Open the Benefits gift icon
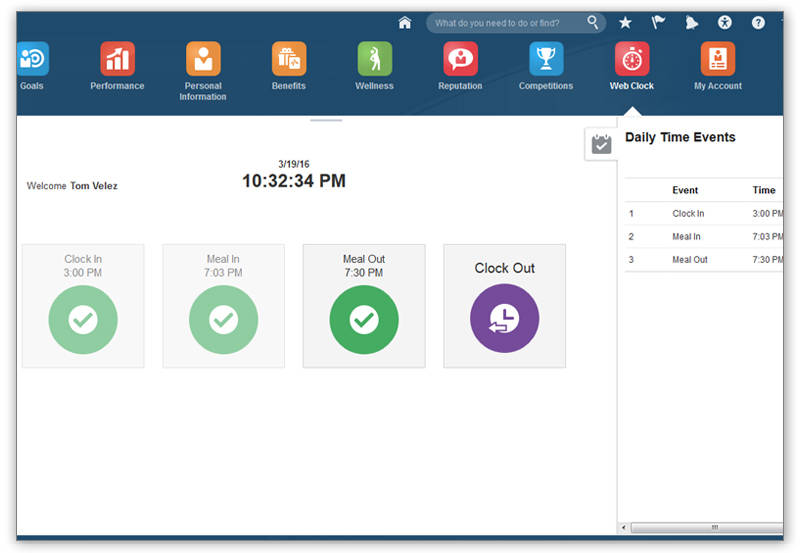This screenshot has width=800, height=553. (289, 59)
